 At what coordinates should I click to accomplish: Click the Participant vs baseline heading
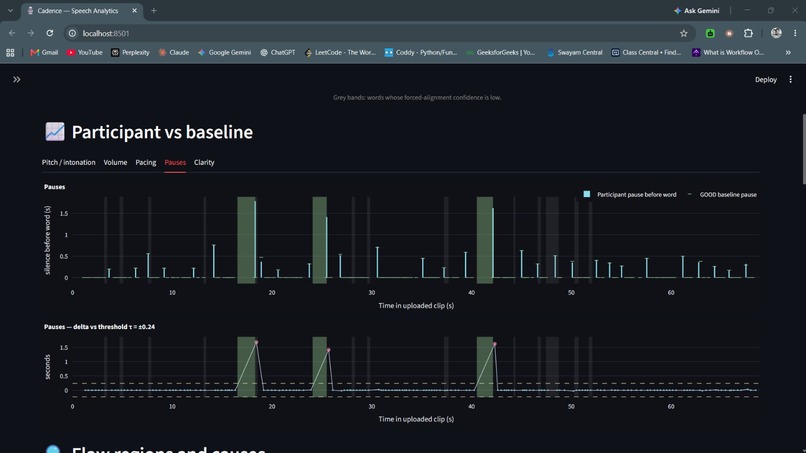pyautogui.click(x=162, y=132)
